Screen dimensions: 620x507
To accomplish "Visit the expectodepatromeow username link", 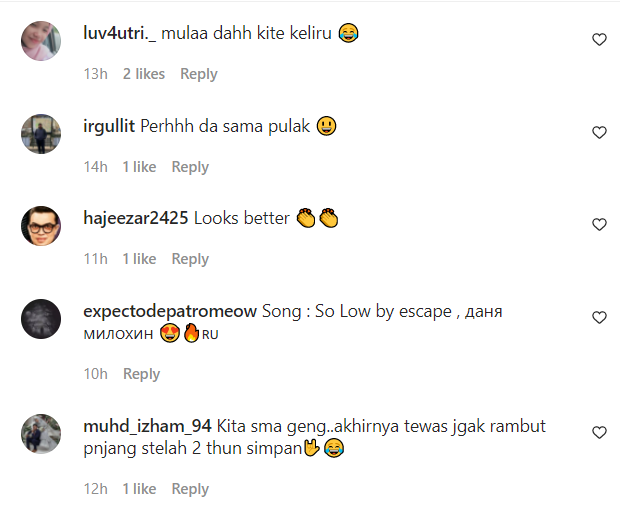I will [x=170, y=311].
